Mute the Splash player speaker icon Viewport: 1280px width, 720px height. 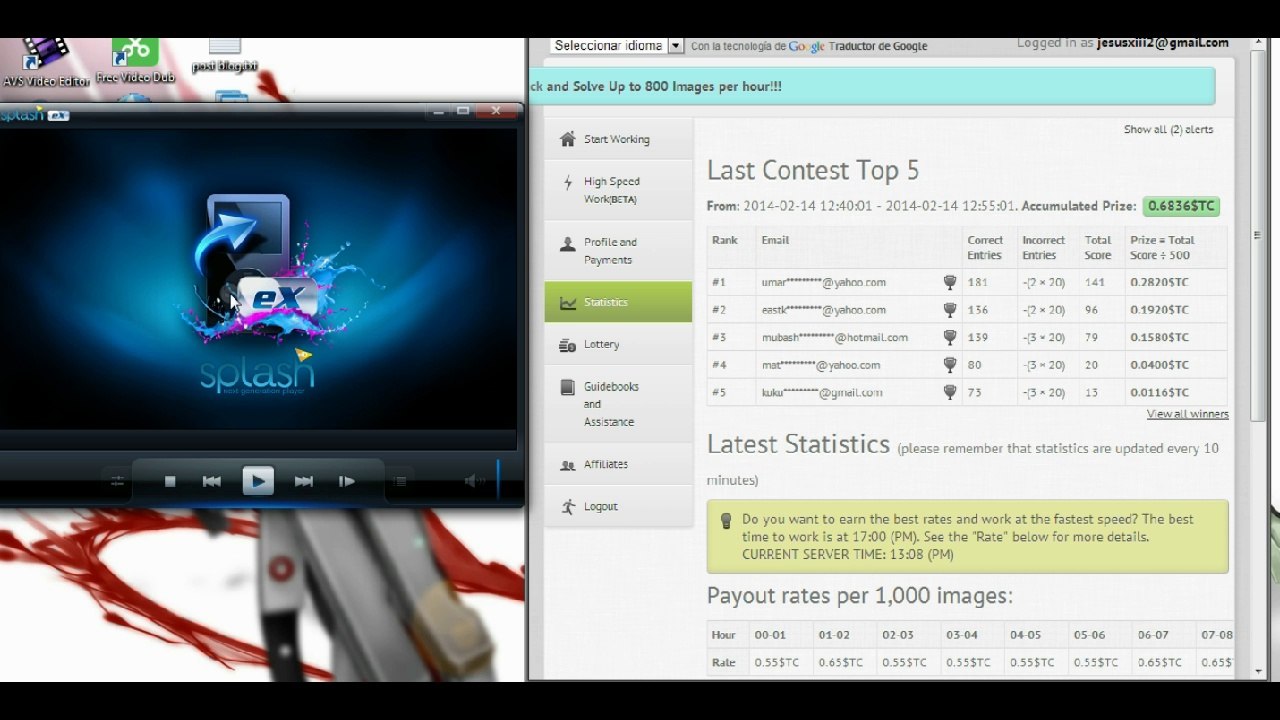[475, 481]
